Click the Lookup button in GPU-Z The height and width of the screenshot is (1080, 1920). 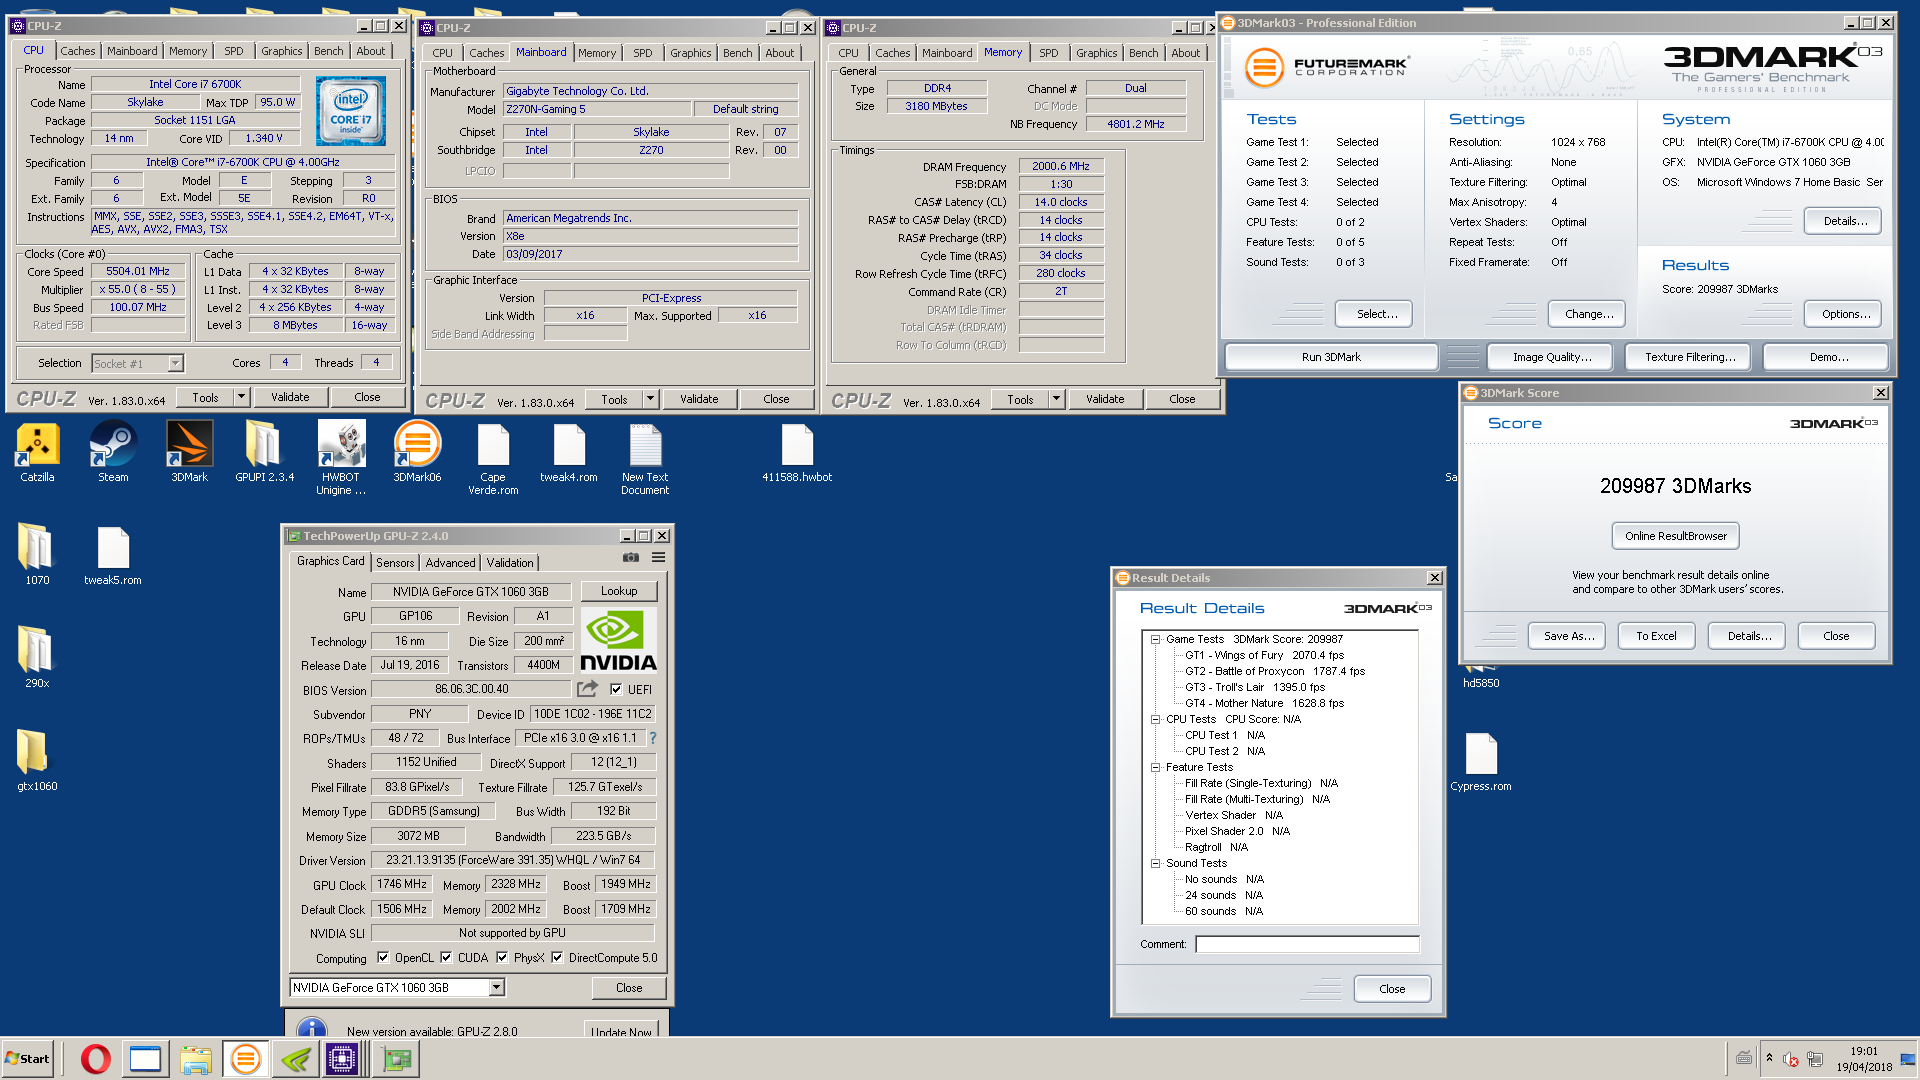click(x=619, y=591)
